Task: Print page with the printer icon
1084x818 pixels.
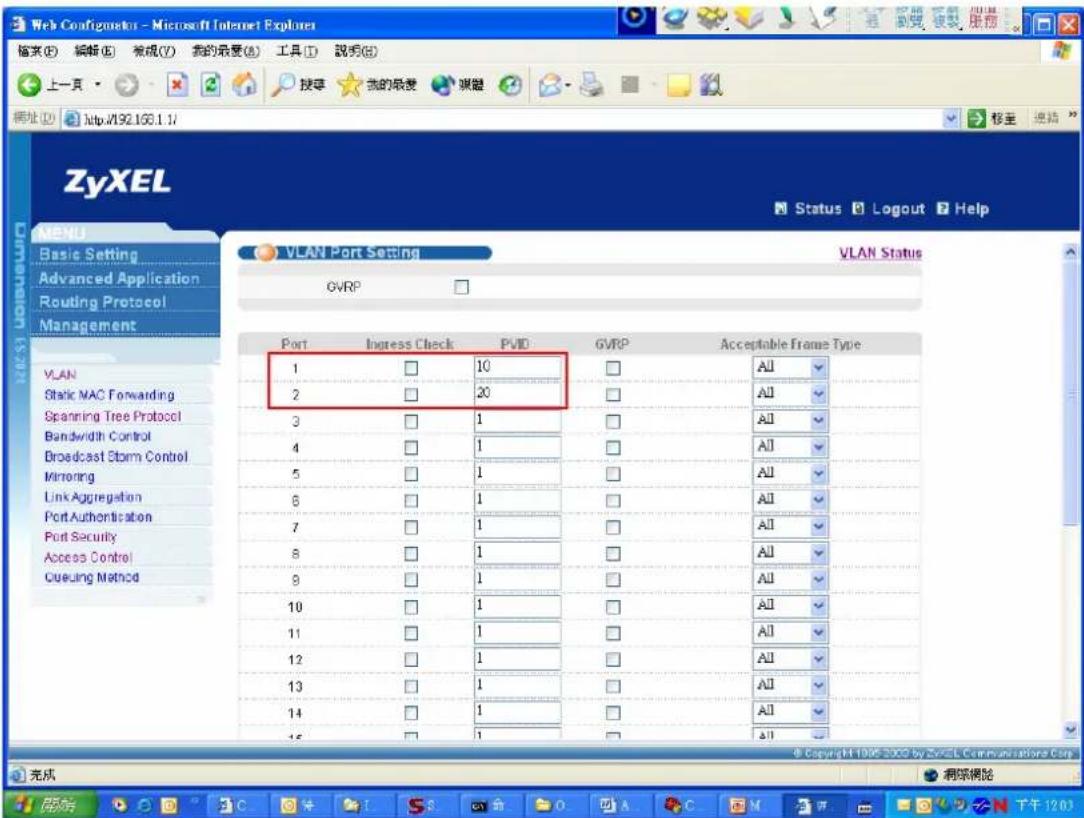Action: tap(592, 85)
